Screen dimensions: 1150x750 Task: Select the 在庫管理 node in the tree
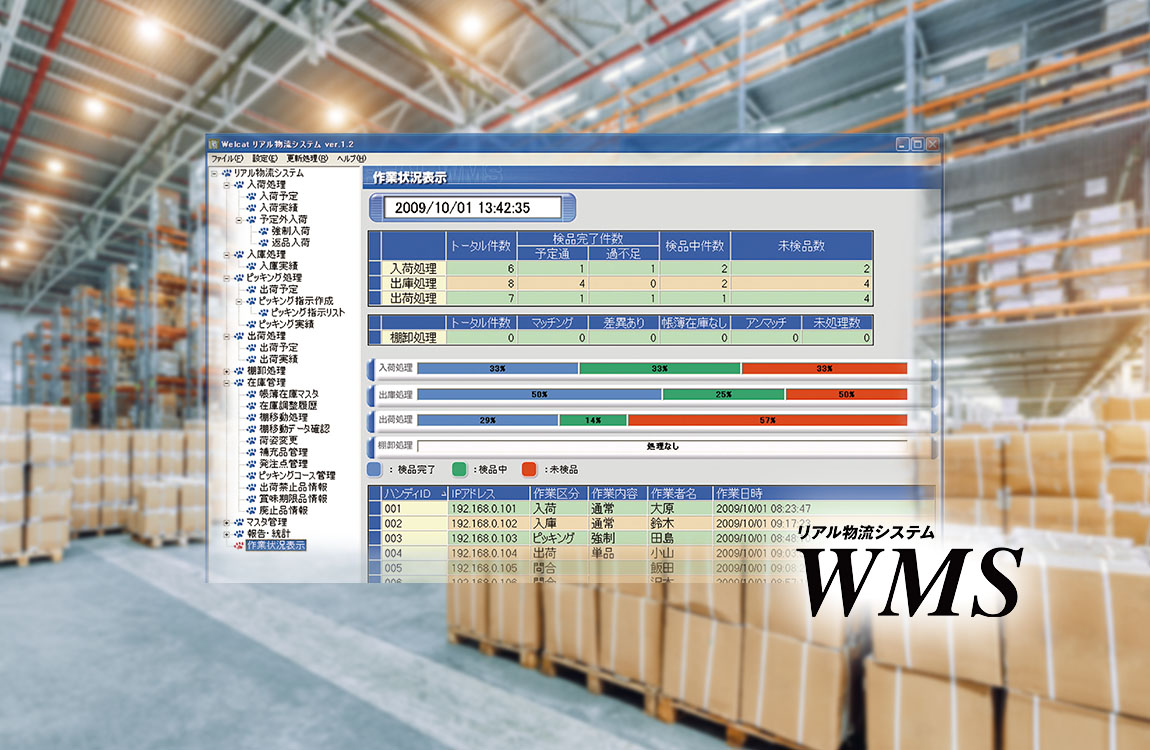tap(267, 383)
